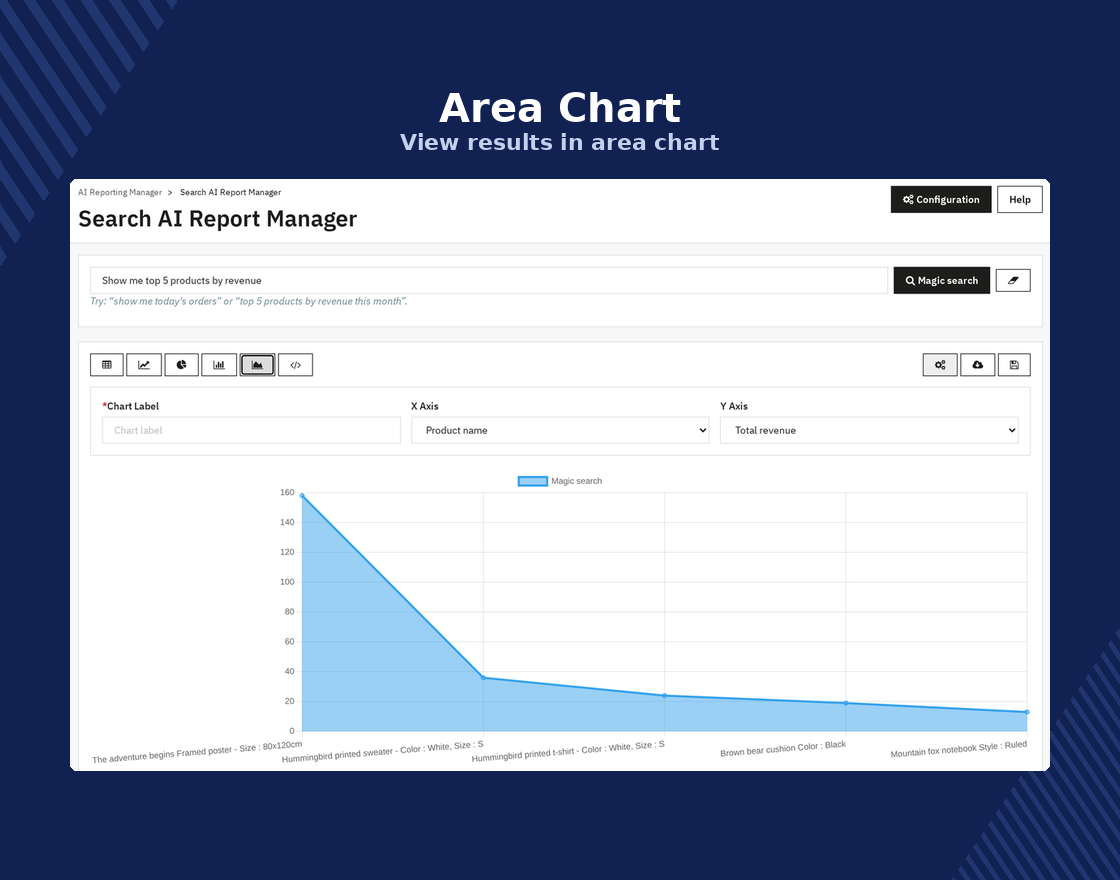Switch to bar chart view
The height and width of the screenshot is (880, 1120).
click(x=219, y=365)
